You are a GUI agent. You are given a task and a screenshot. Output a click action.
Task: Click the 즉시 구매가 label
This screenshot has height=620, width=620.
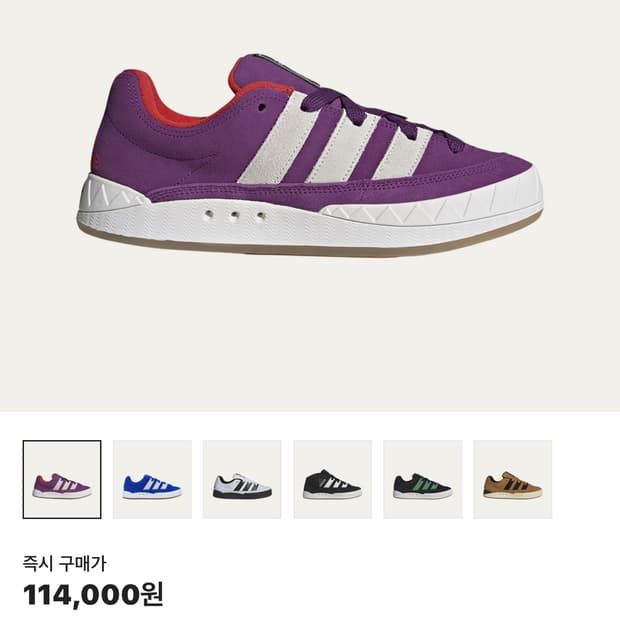pyautogui.click(x=64, y=563)
